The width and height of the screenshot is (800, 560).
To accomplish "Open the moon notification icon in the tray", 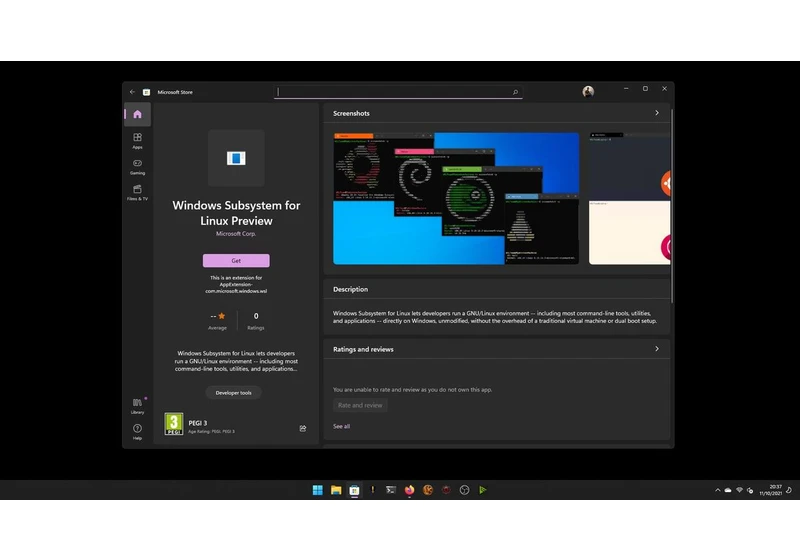I will pyautogui.click(x=789, y=490).
